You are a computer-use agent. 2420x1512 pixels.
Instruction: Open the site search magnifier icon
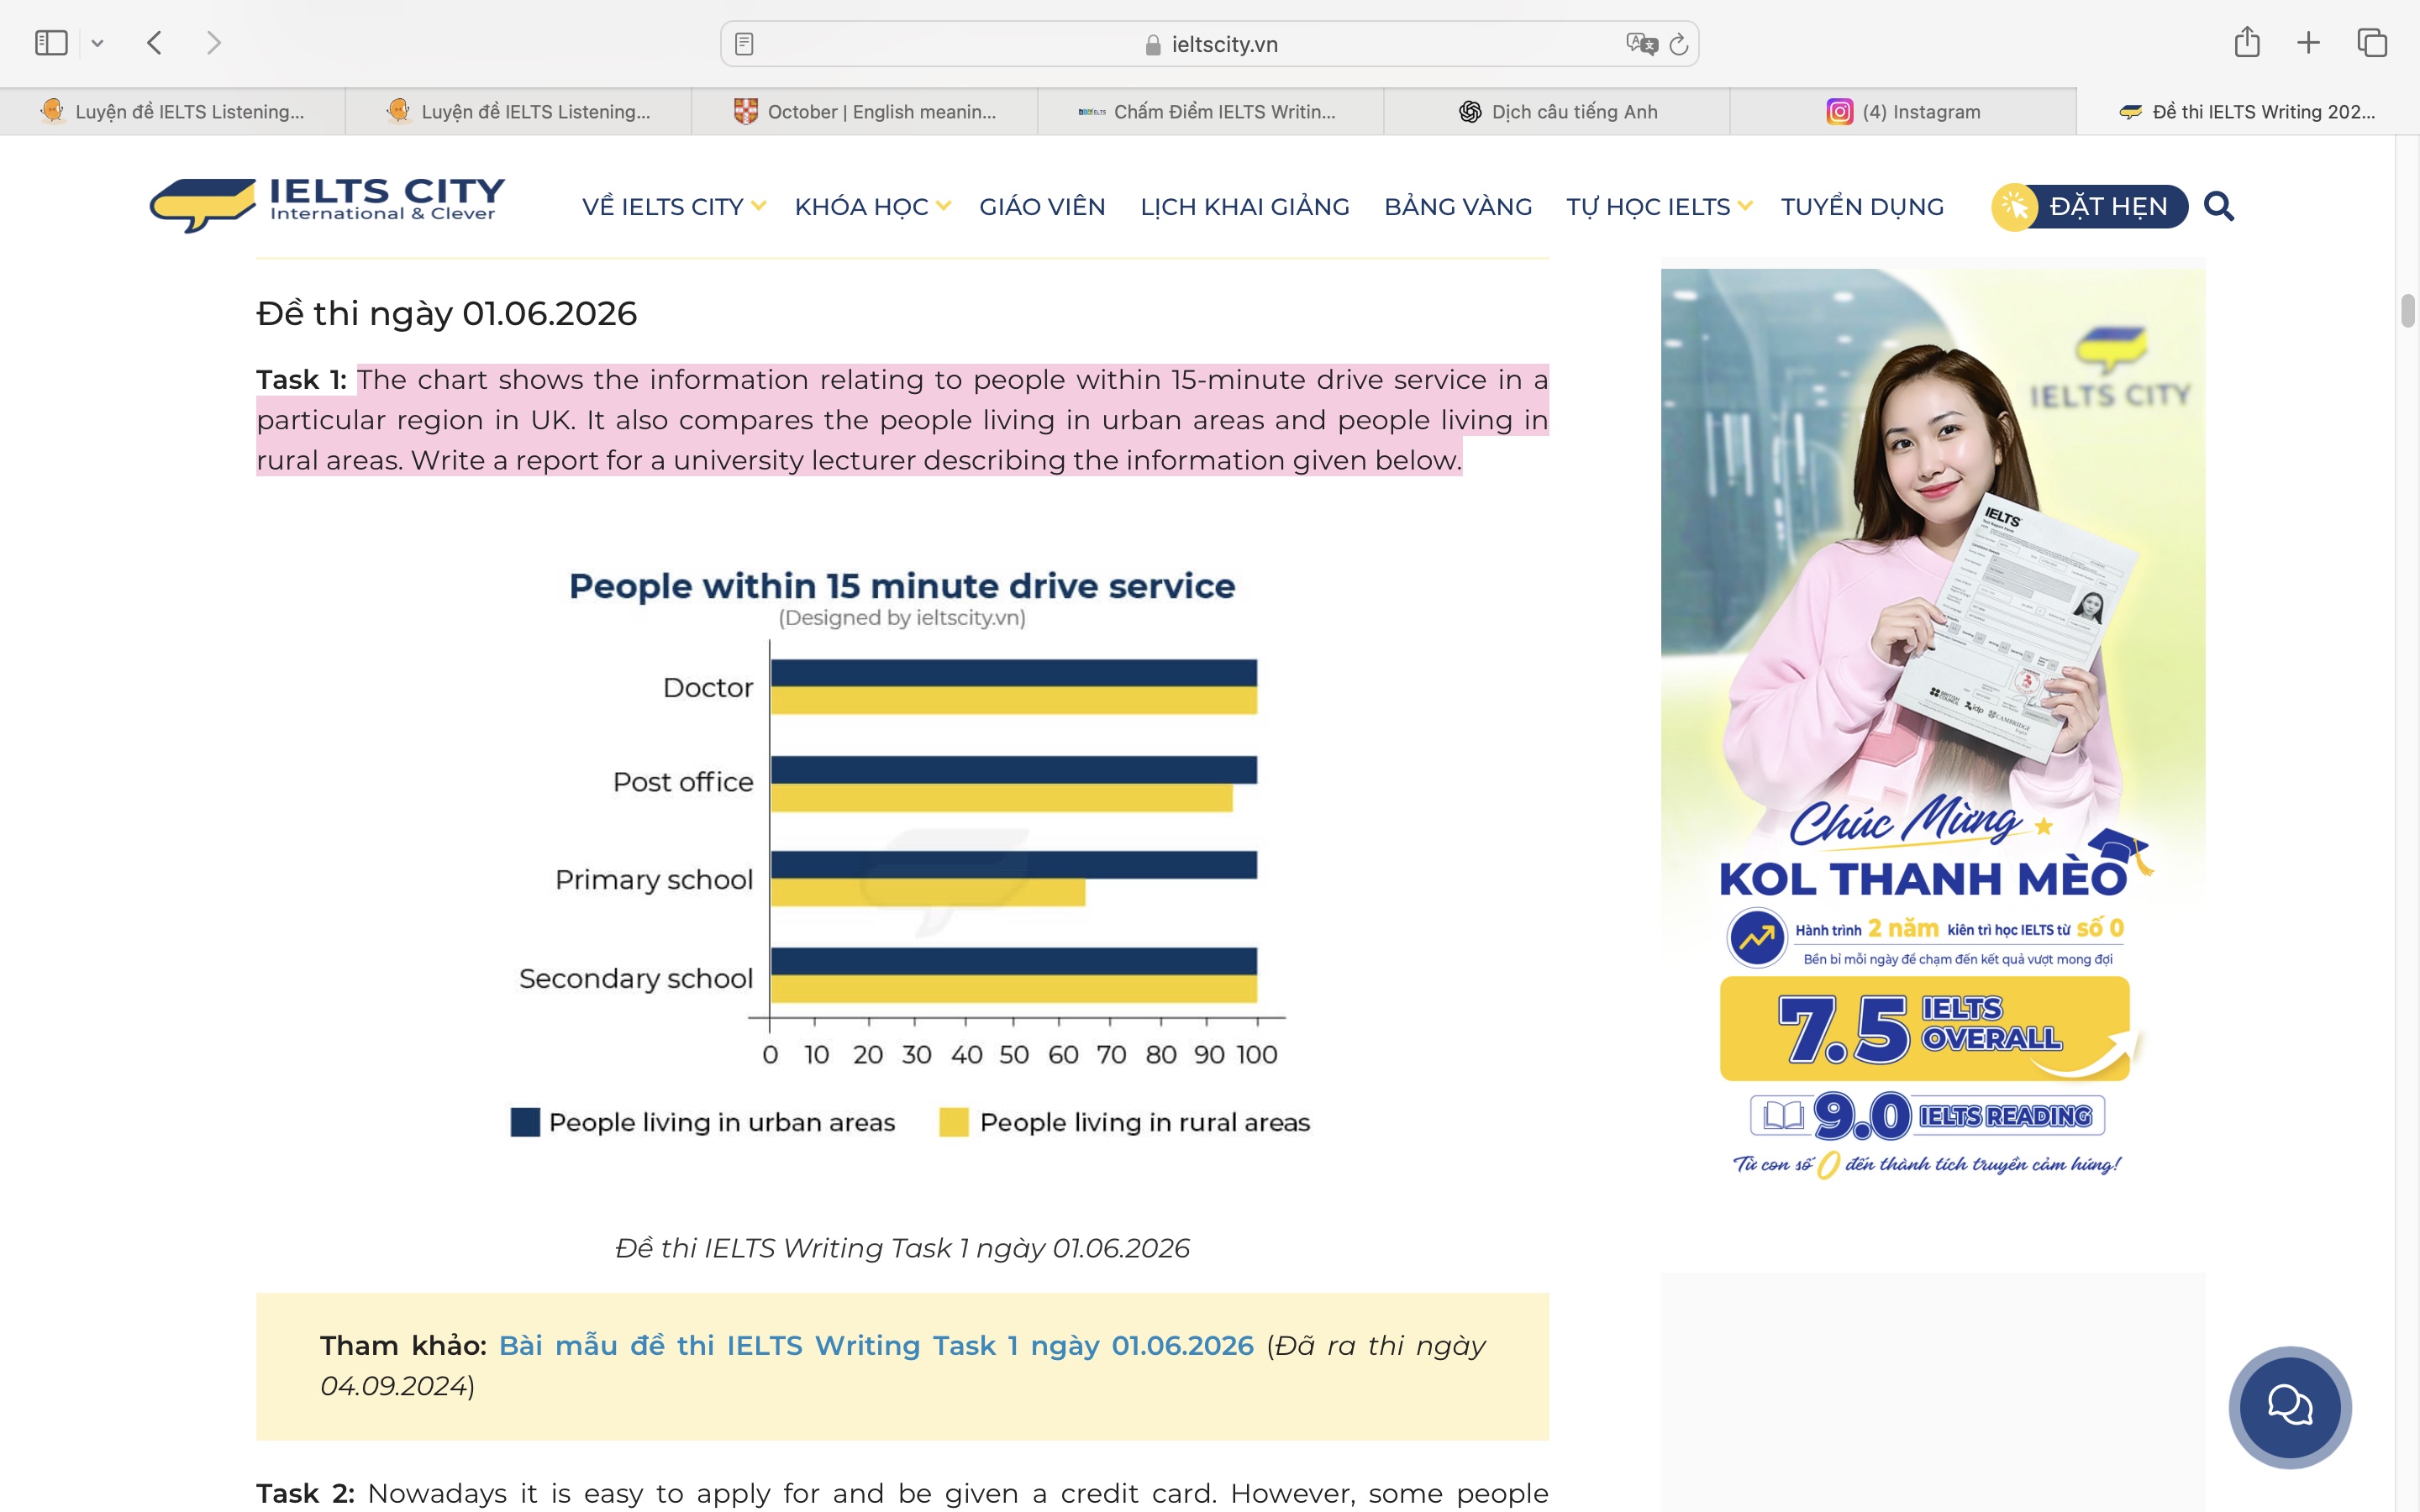click(x=2219, y=206)
